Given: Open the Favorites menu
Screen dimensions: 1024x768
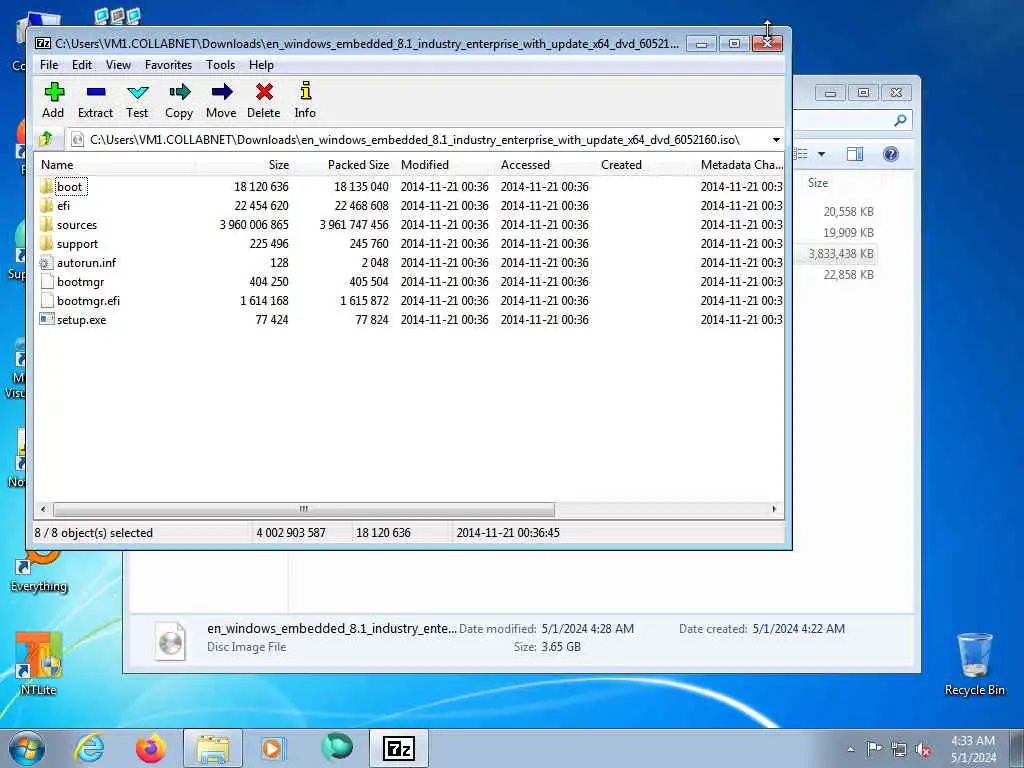Looking at the screenshot, I should 168,65.
